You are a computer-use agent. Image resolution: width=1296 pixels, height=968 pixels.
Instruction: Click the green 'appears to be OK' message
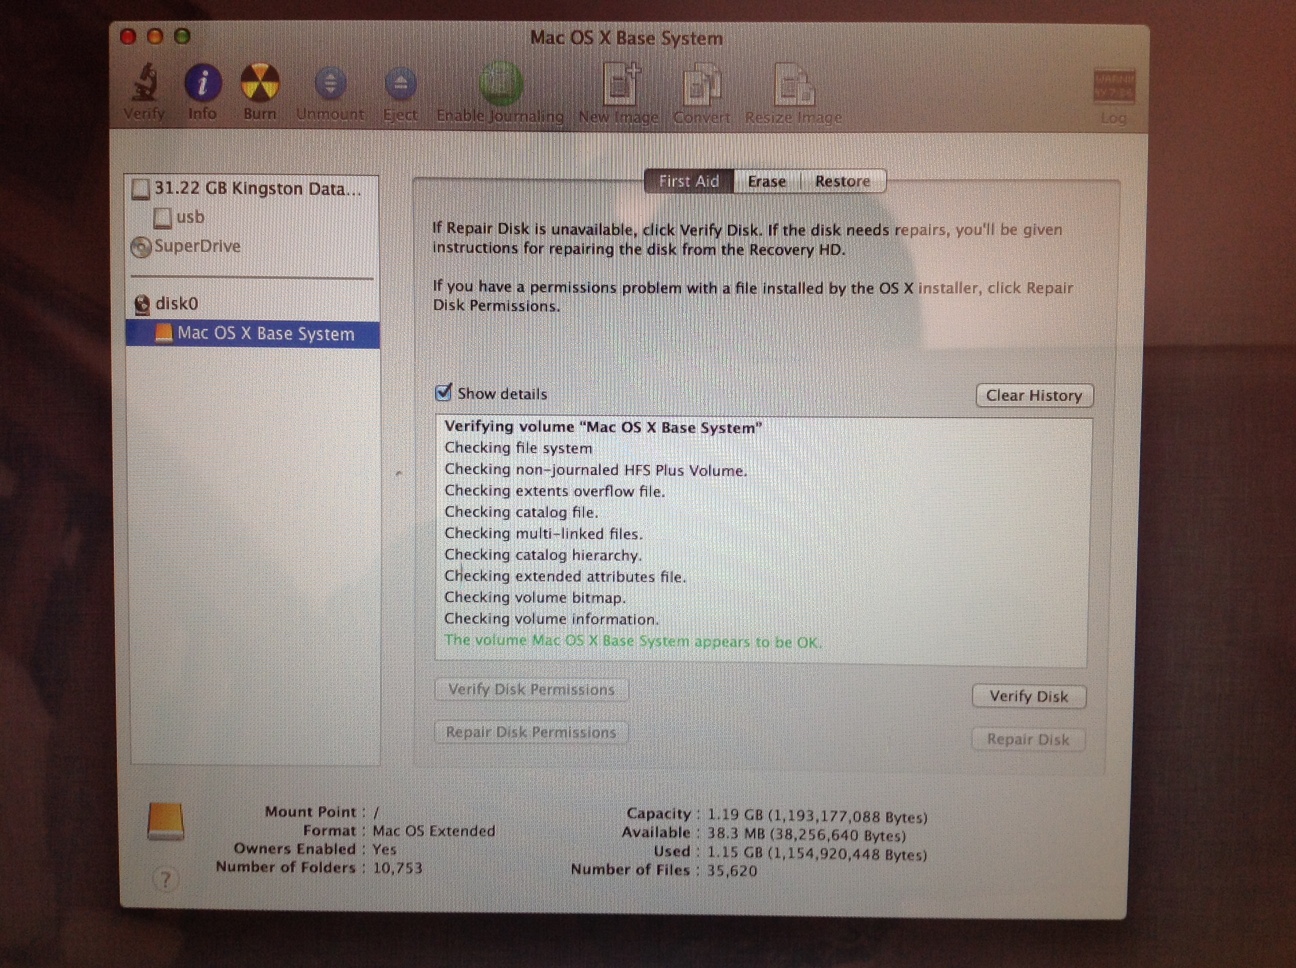[x=633, y=641]
